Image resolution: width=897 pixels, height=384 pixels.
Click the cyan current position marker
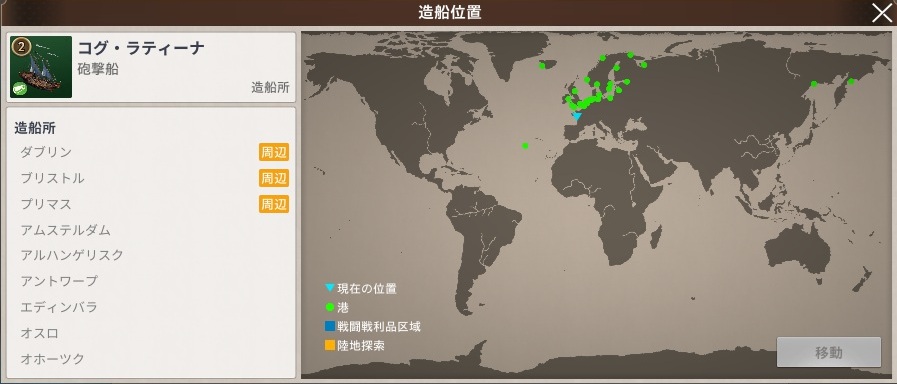point(577,117)
